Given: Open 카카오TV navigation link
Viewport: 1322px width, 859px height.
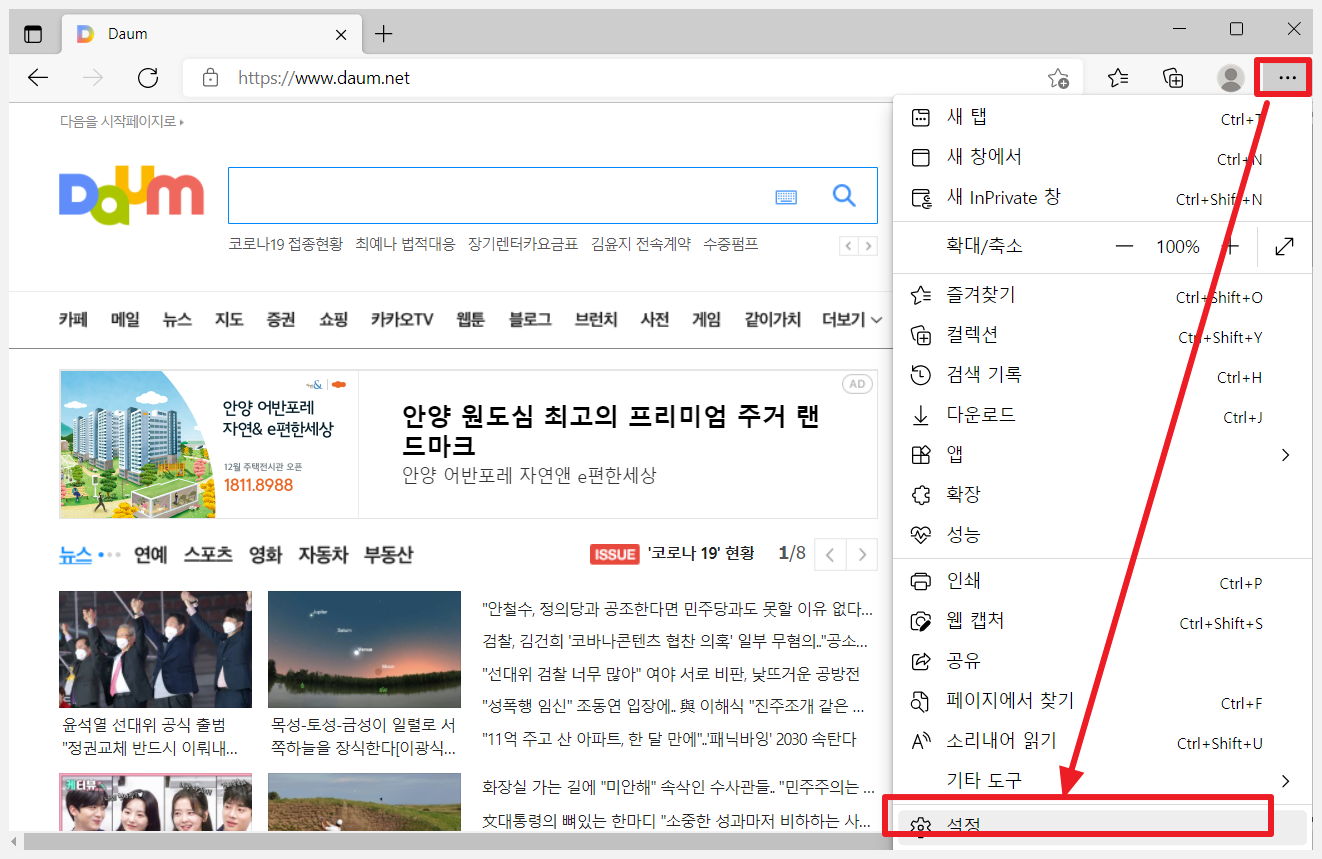Looking at the screenshot, I should click(402, 320).
